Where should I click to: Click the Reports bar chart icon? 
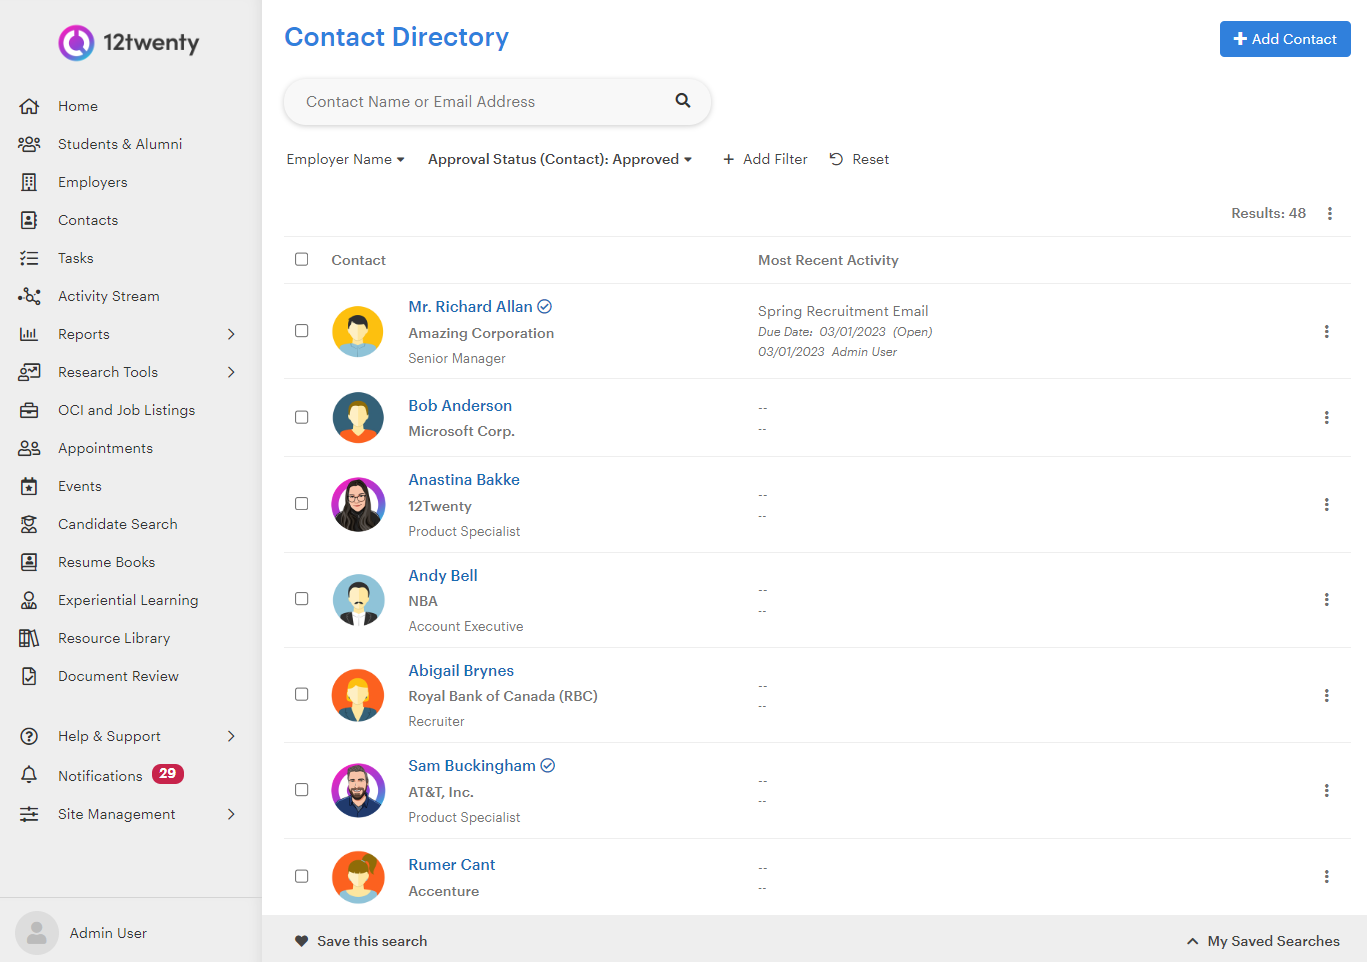(x=29, y=334)
